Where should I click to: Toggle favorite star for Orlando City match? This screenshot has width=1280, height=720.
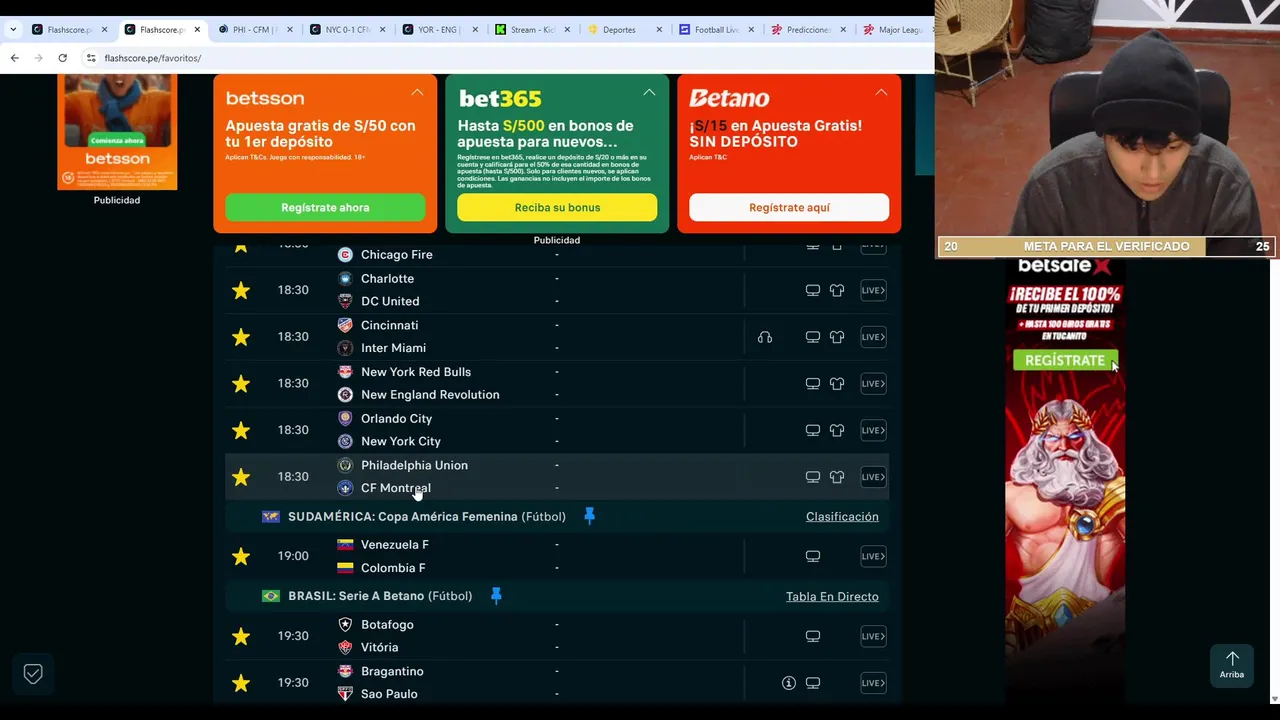[x=241, y=430]
